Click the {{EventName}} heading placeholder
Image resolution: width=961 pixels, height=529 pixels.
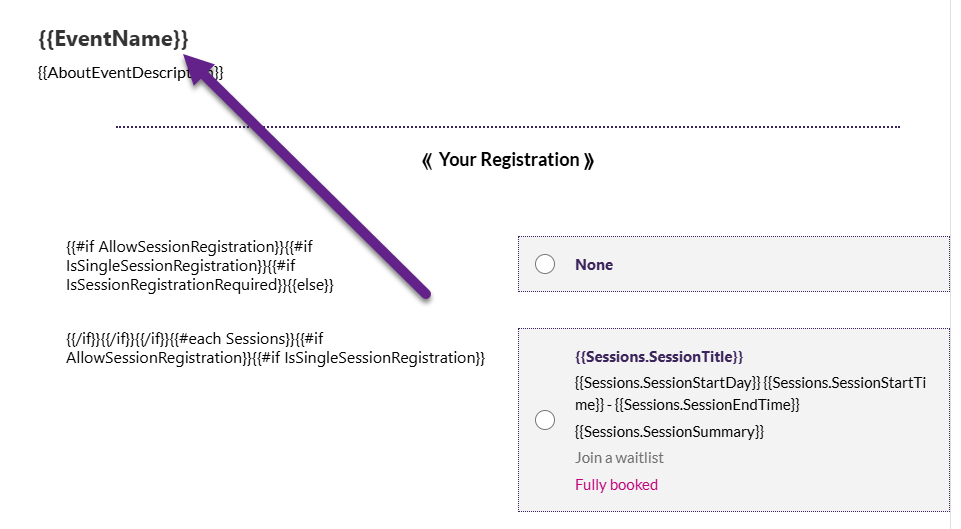click(x=112, y=39)
